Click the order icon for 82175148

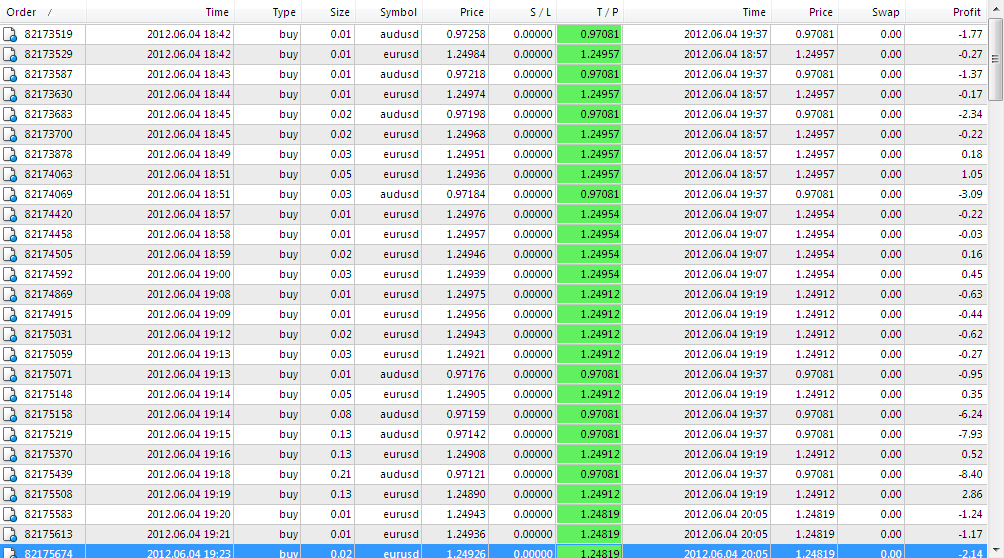10,395
